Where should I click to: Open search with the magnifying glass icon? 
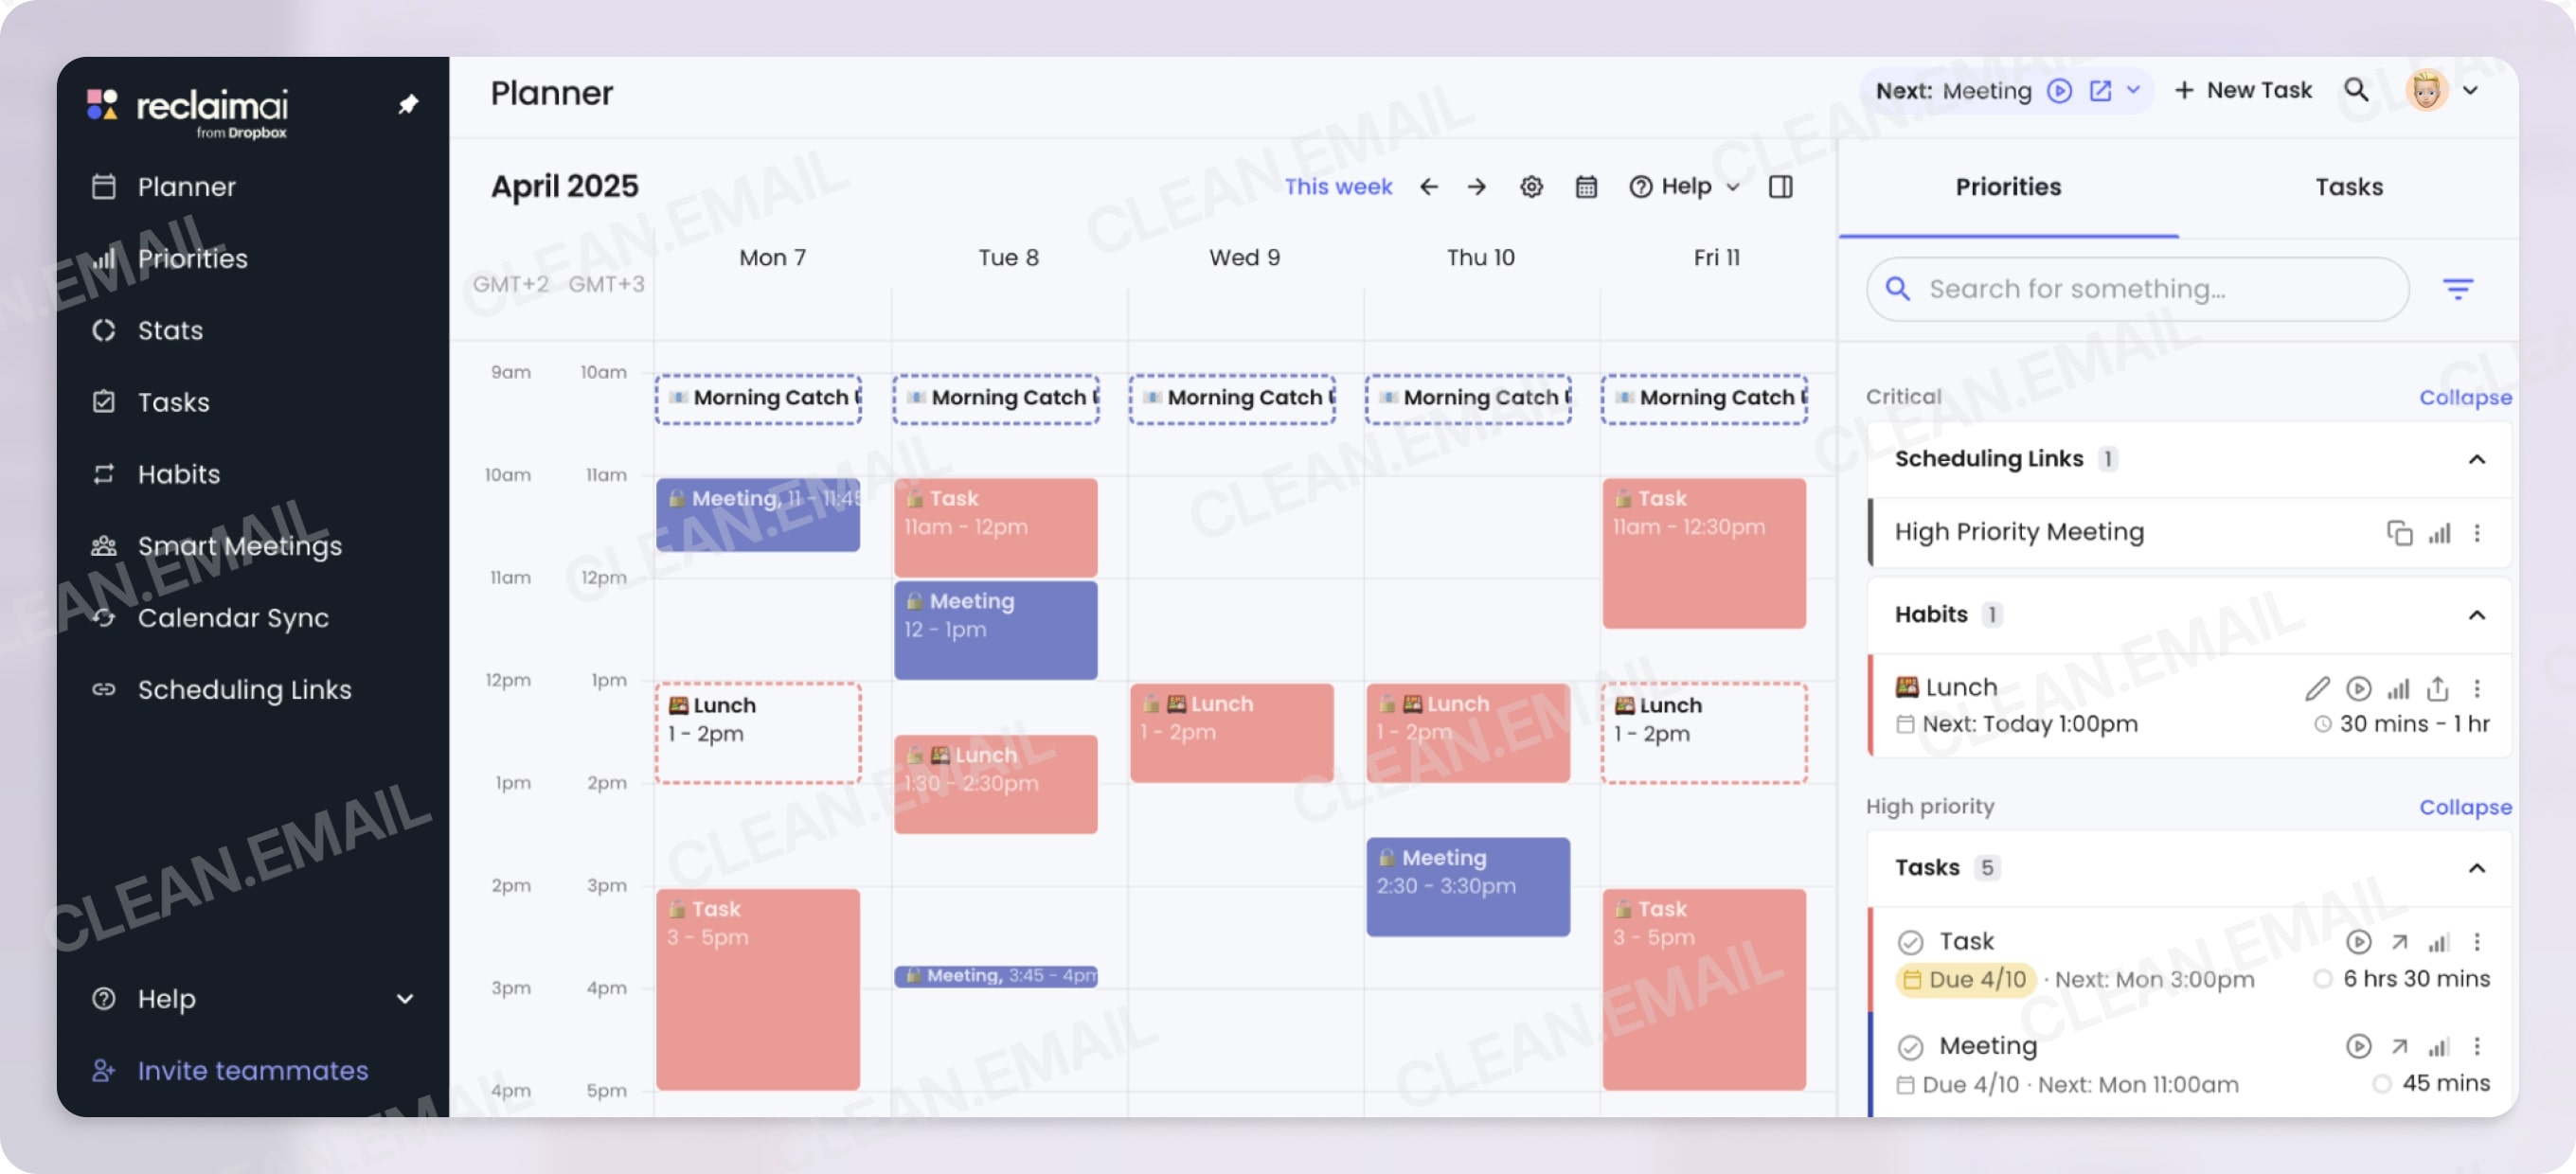point(2357,90)
